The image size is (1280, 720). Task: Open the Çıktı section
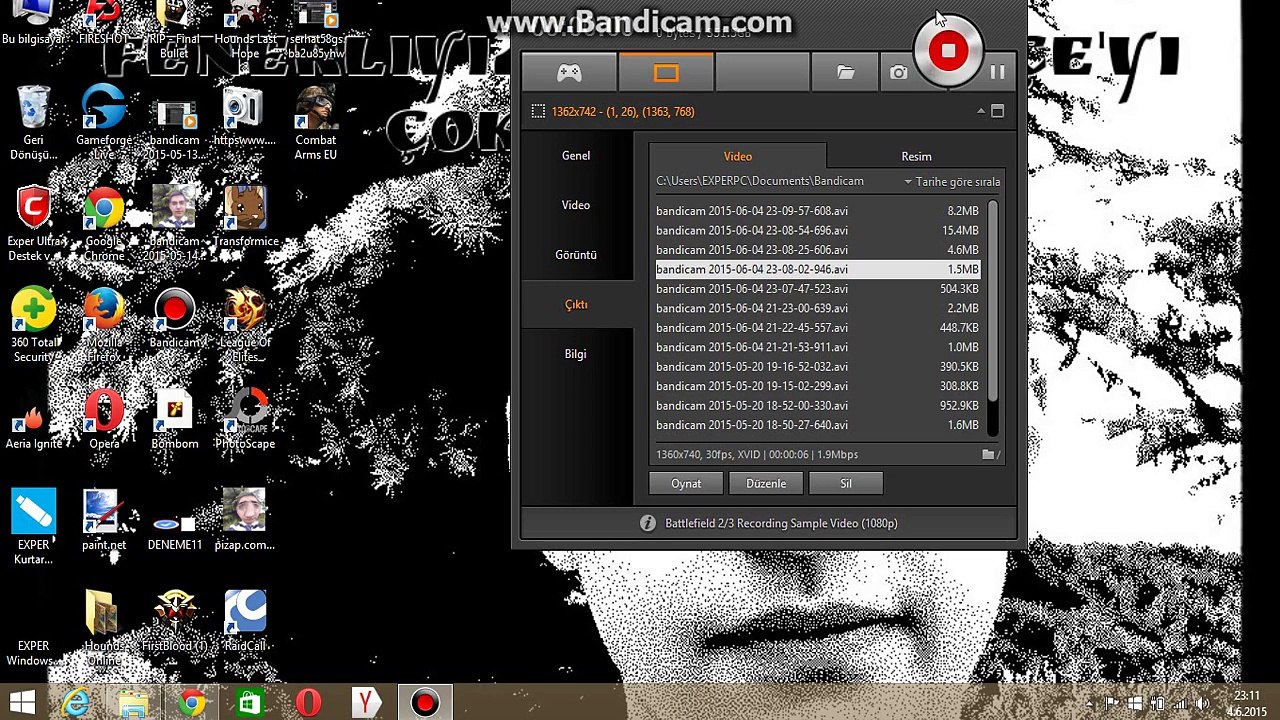point(576,305)
